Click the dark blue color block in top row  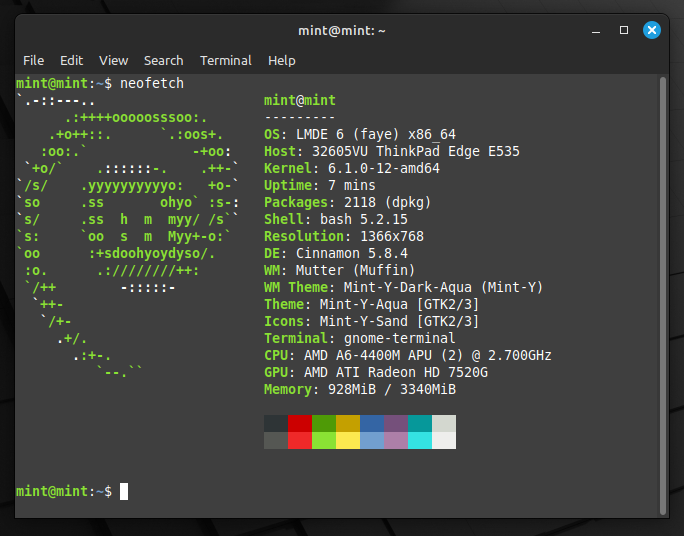[x=372, y=423]
